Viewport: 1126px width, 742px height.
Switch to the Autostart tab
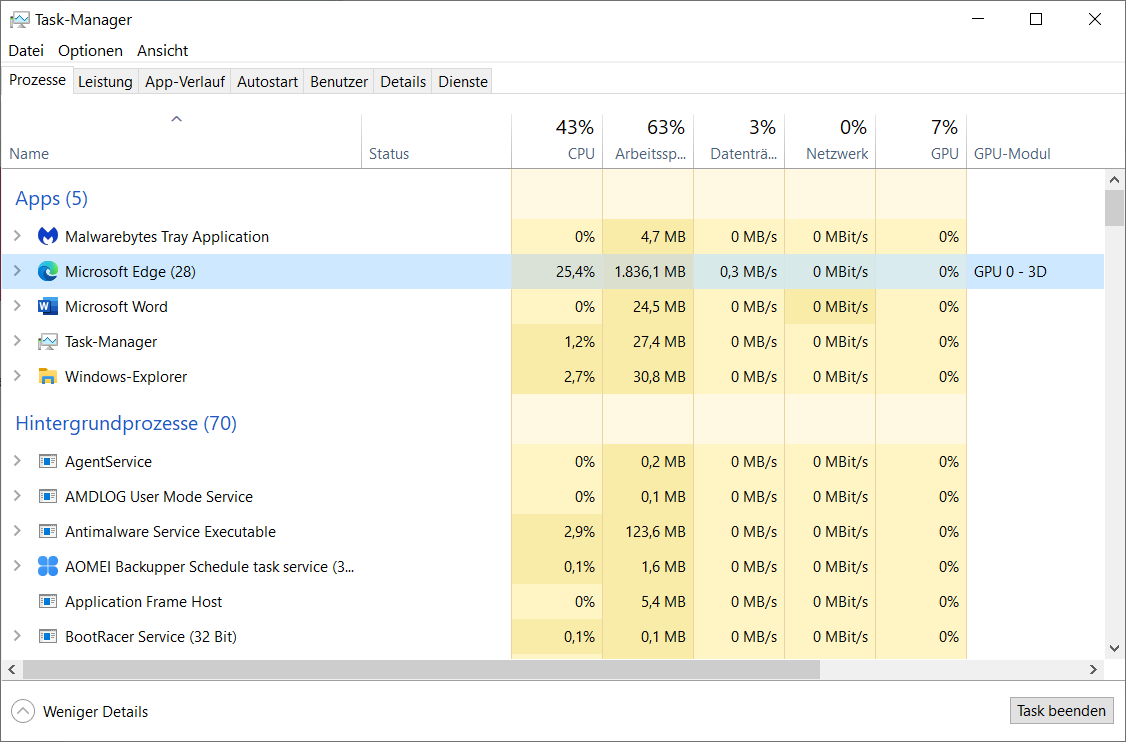click(x=267, y=82)
